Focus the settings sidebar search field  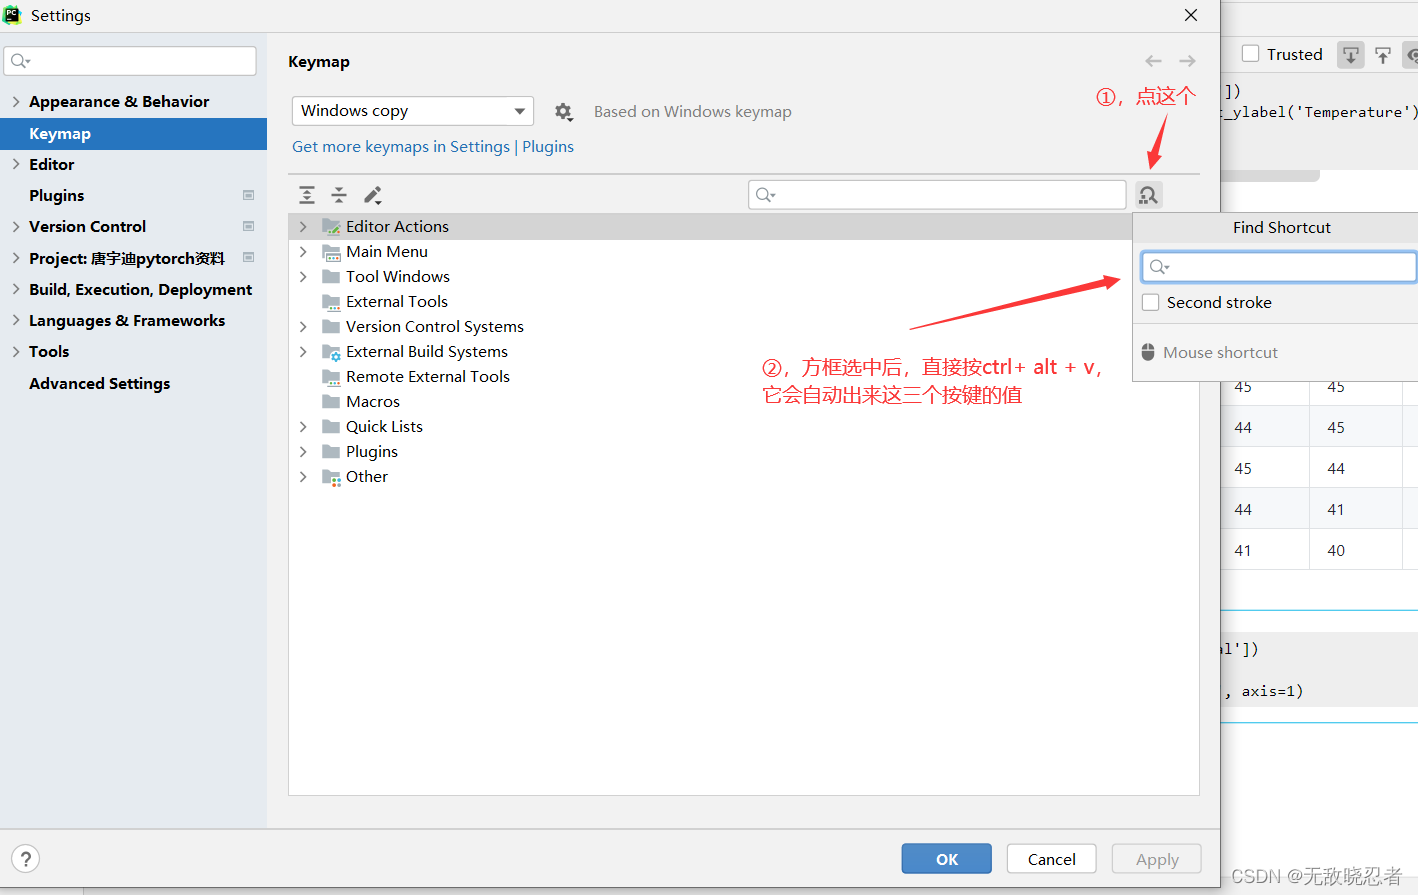click(130, 61)
